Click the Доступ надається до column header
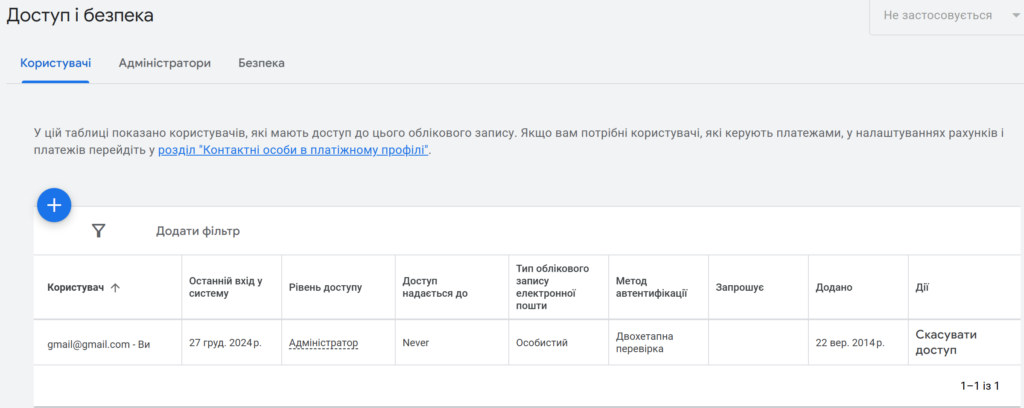The height and width of the screenshot is (408, 1024). tap(435, 287)
